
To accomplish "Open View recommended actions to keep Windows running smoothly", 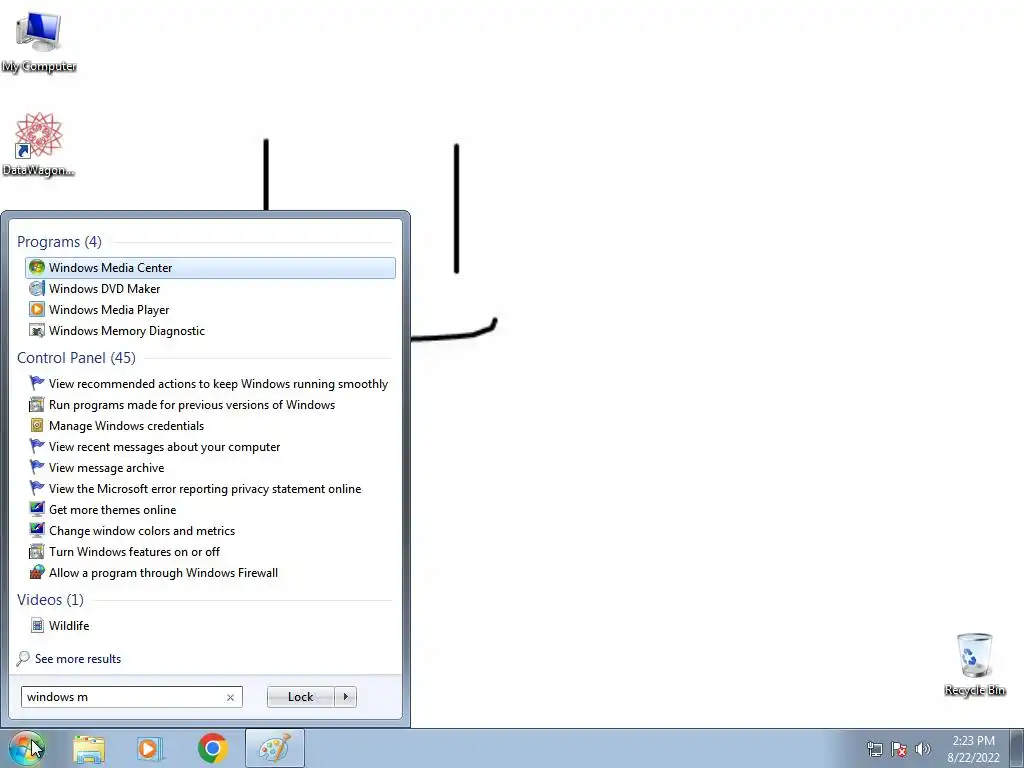I will [210, 384].
